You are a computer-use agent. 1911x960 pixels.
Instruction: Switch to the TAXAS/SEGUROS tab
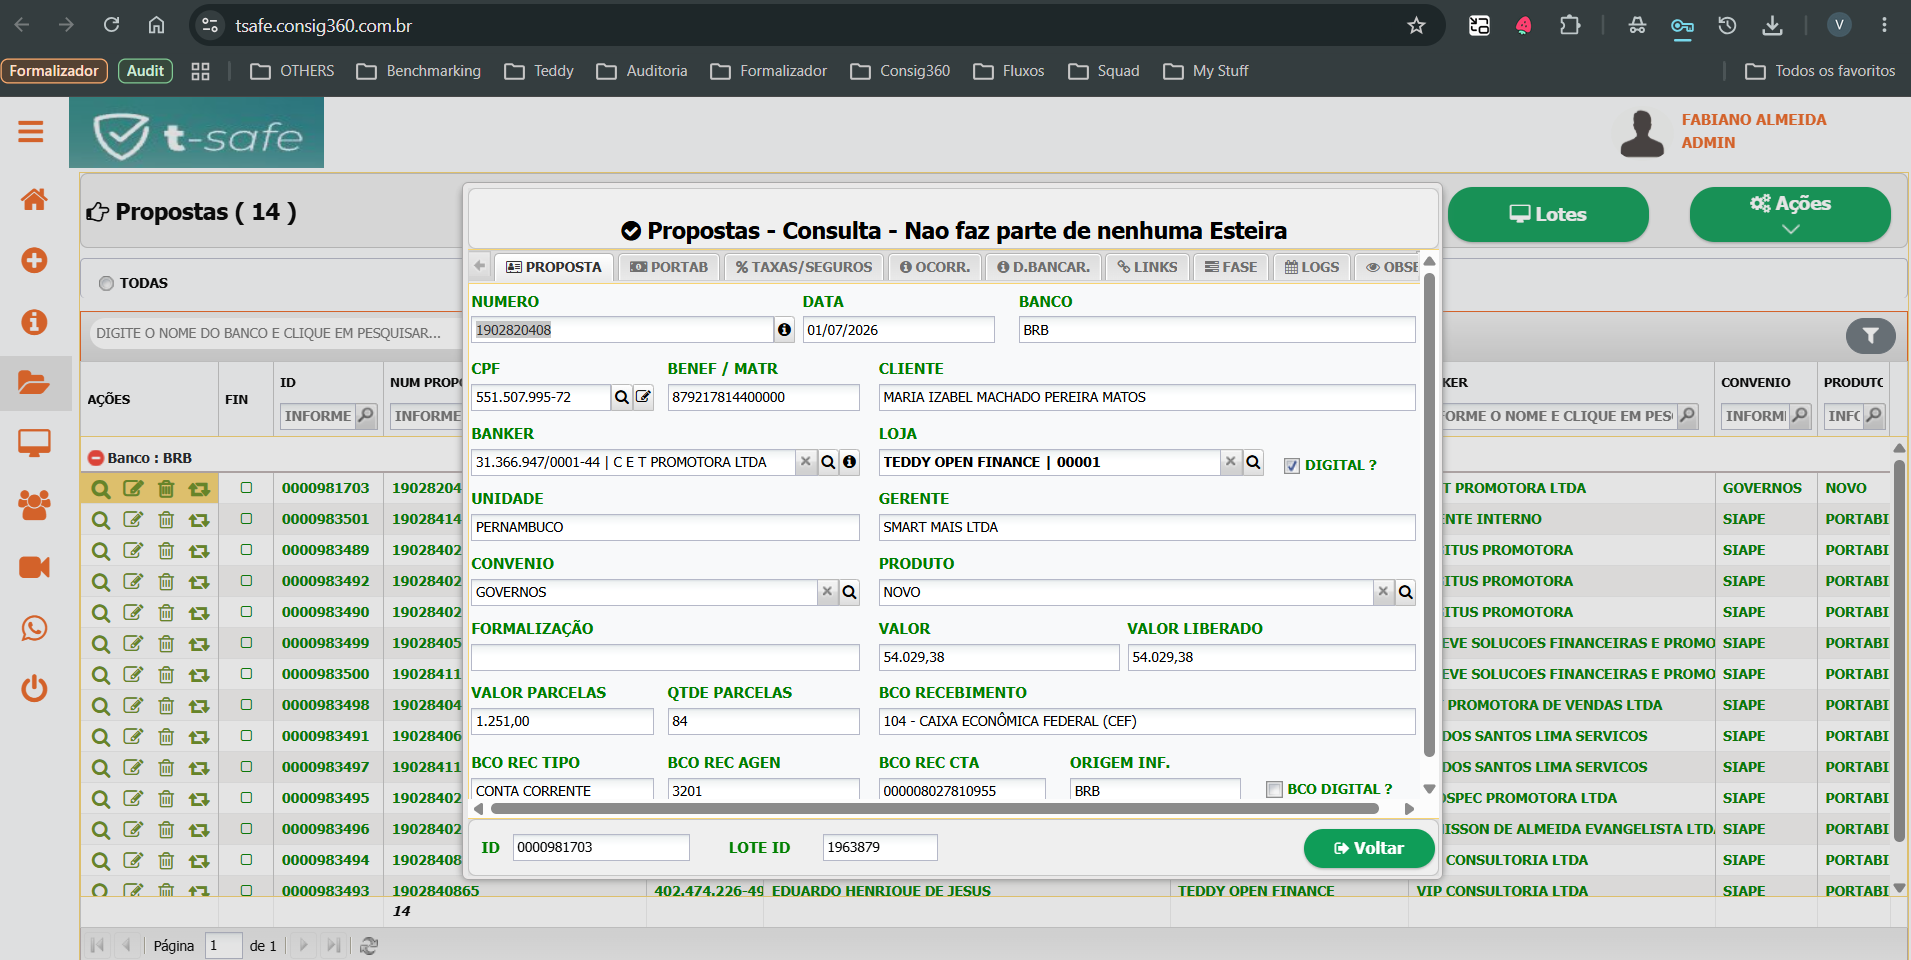point(804,267)
